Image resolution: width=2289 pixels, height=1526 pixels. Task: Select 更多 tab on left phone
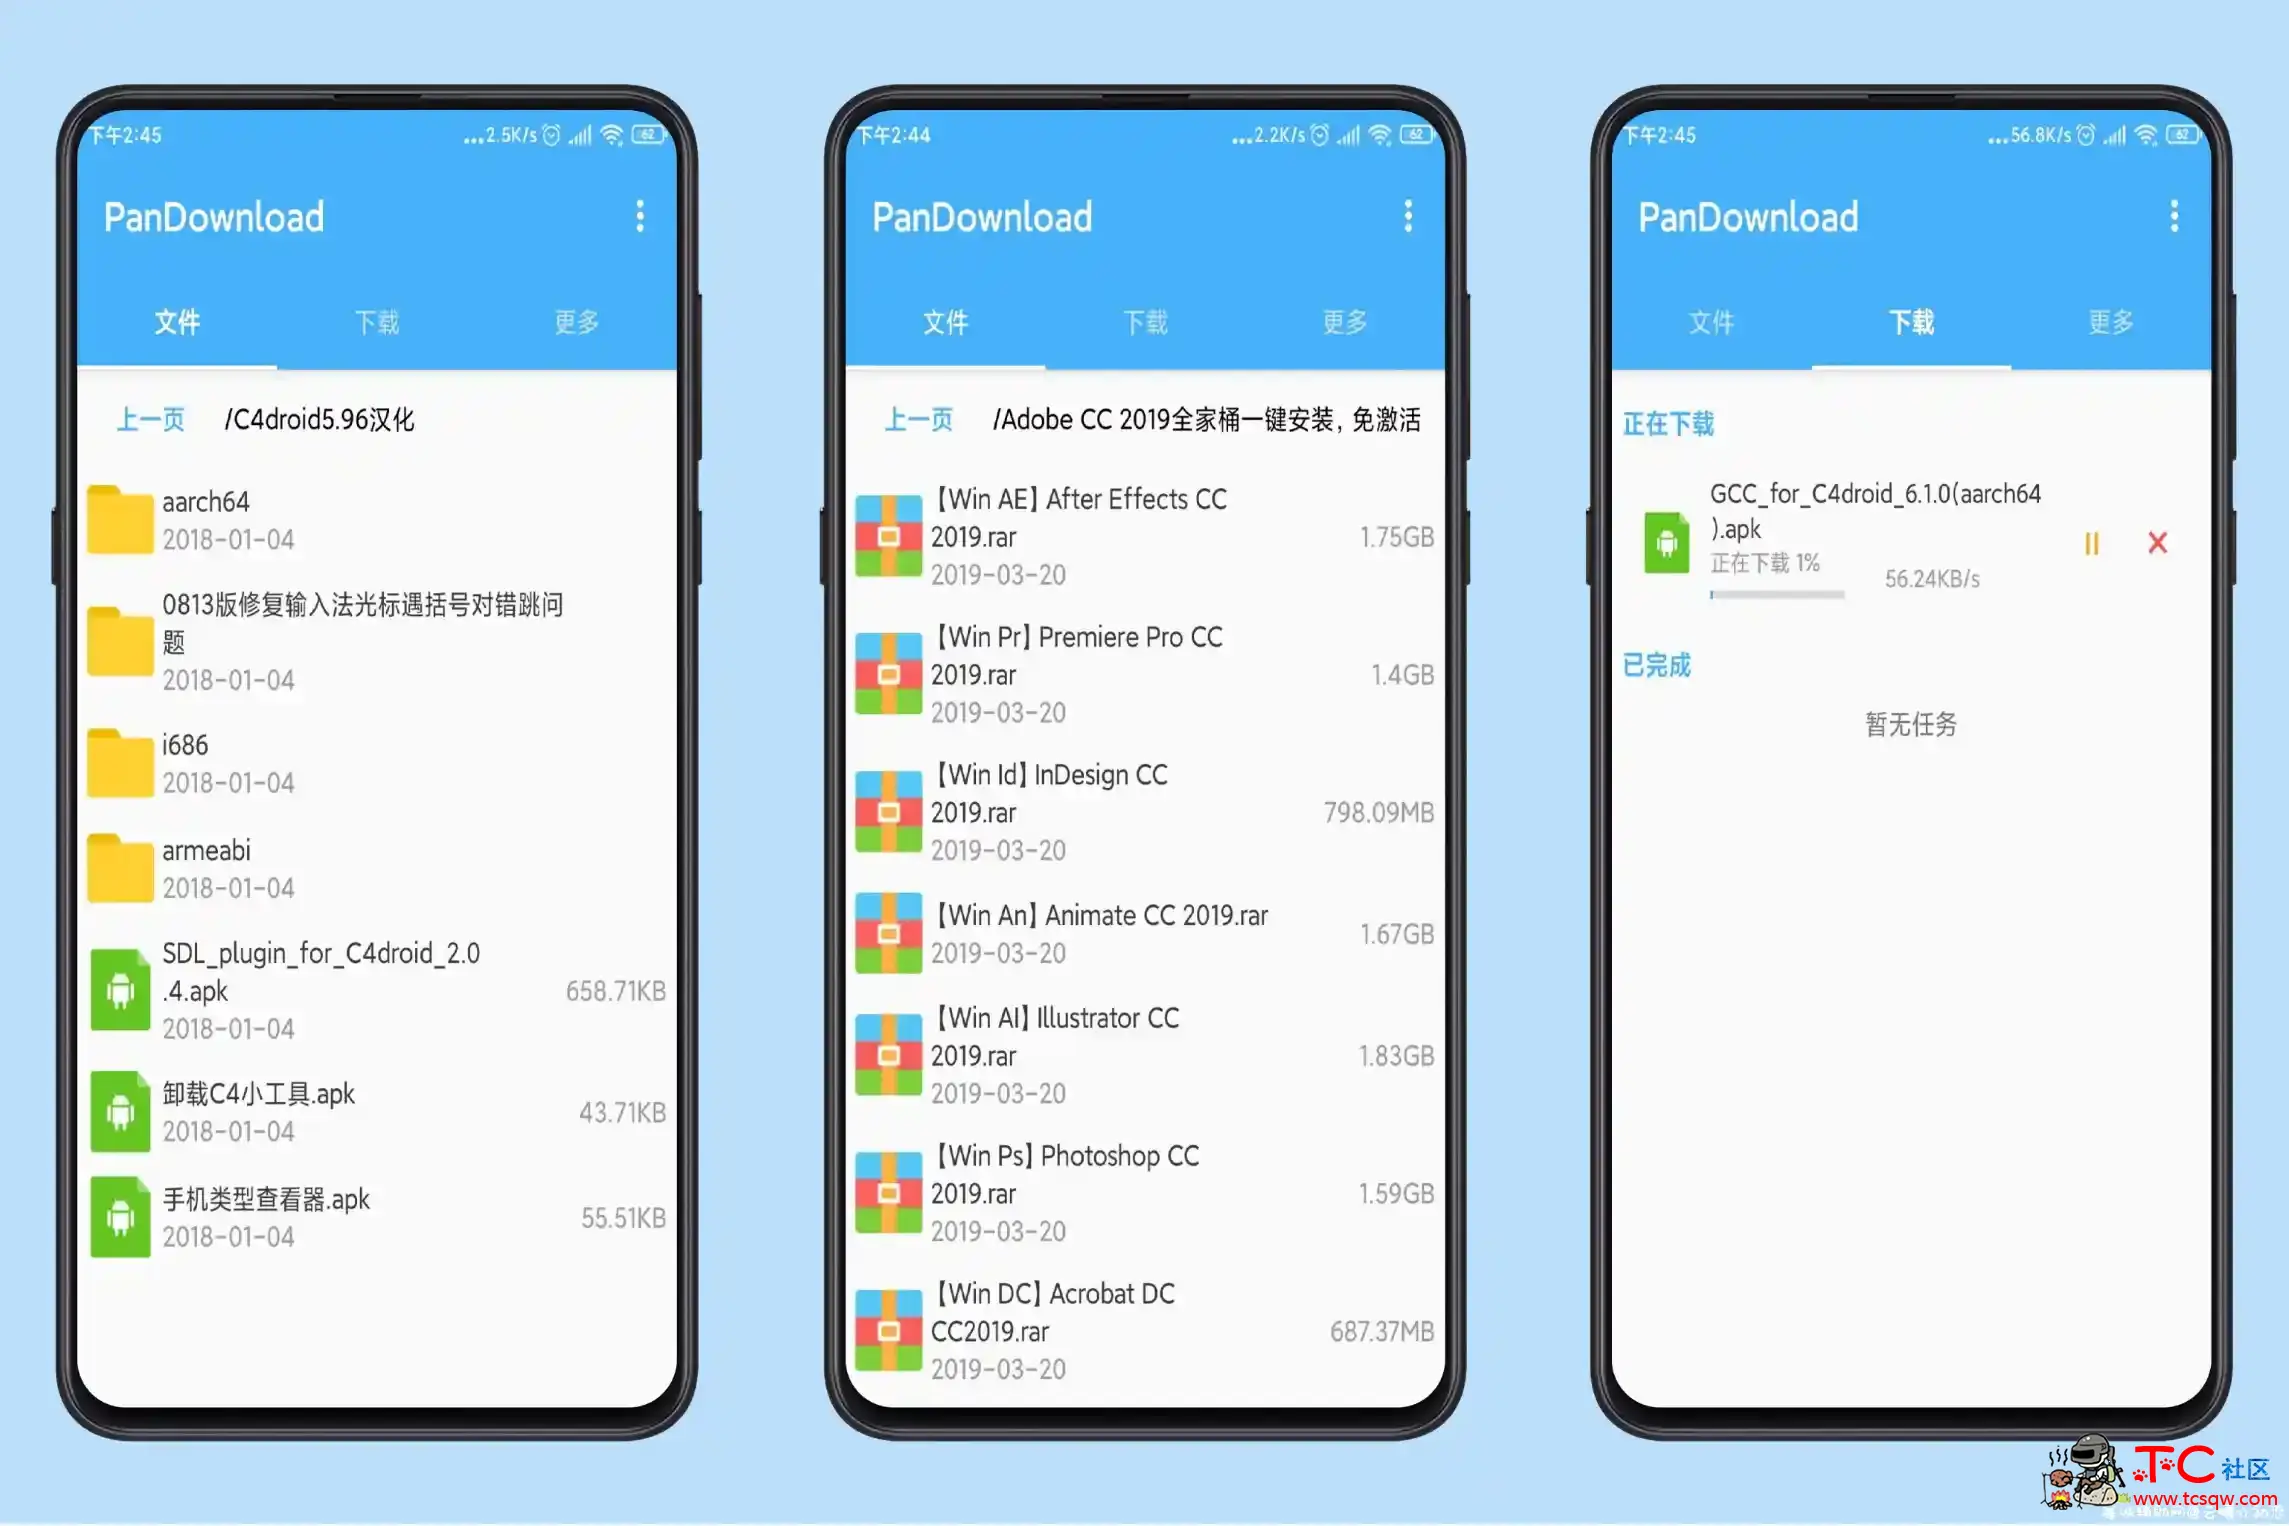pos(581,322)
